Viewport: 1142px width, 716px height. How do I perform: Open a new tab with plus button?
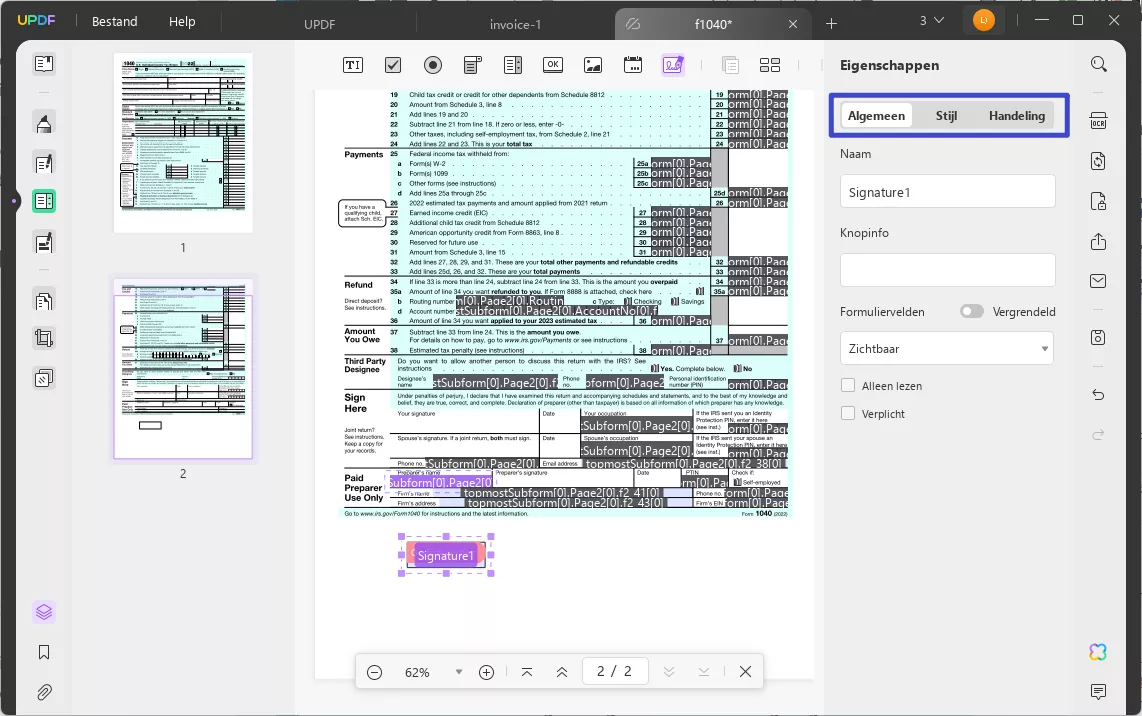831,23
